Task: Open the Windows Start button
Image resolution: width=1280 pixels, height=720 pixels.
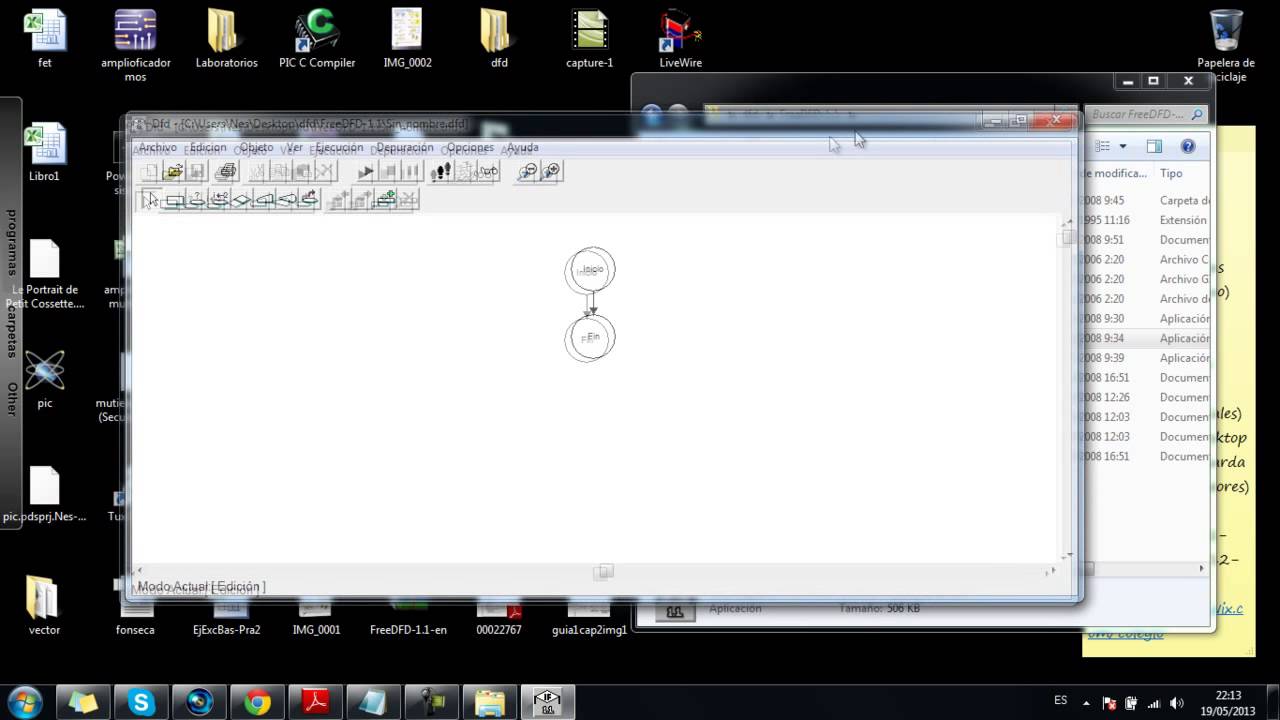Action: [24, 702]
